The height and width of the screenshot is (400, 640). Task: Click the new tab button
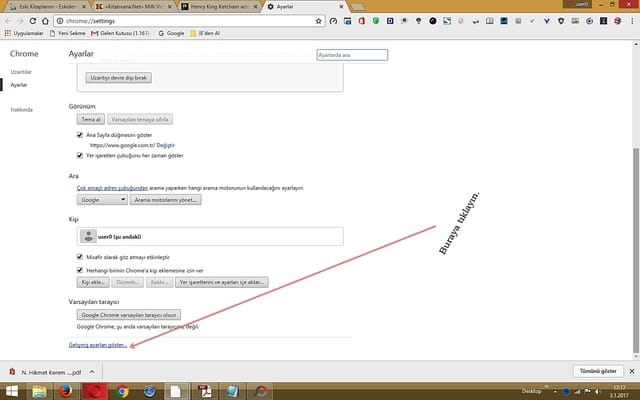pos(357,7)
